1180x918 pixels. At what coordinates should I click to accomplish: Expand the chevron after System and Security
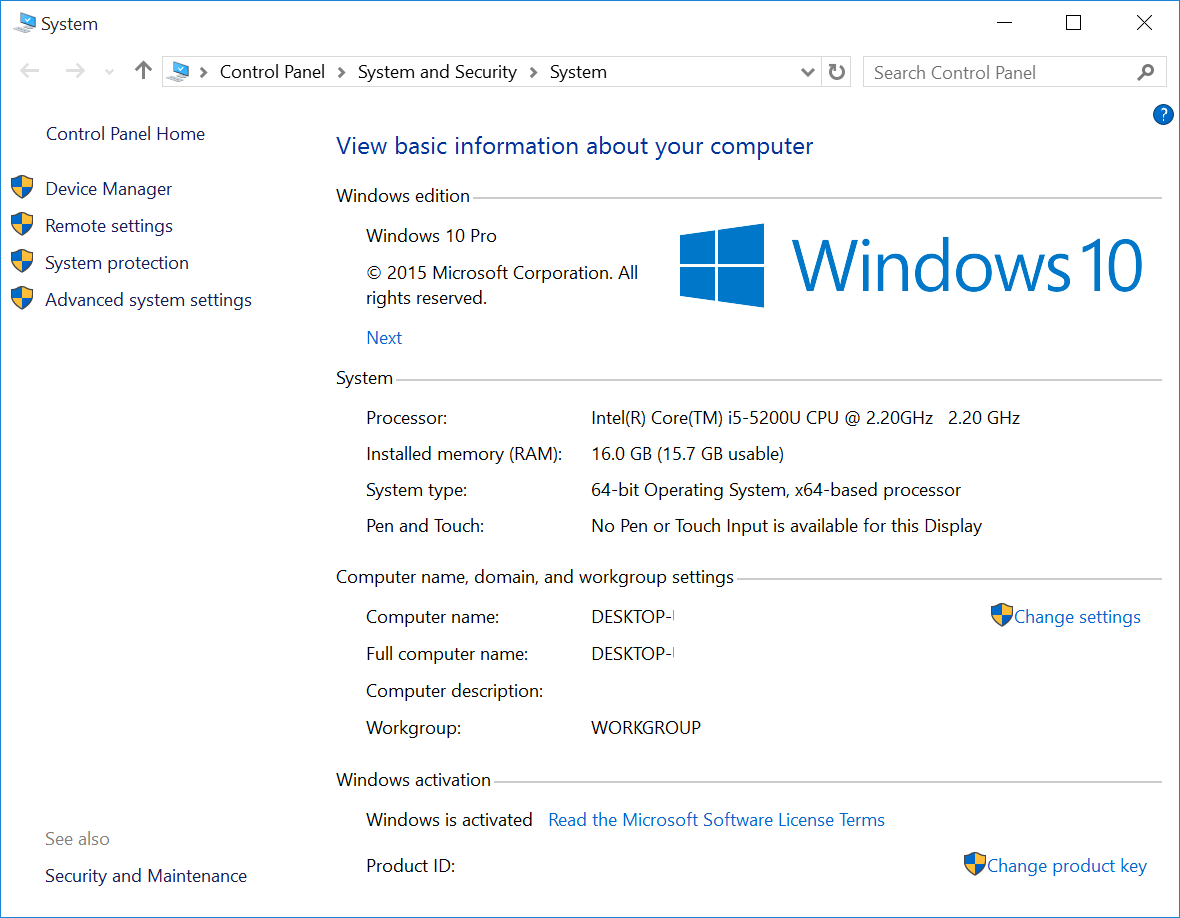click(534, 72)
